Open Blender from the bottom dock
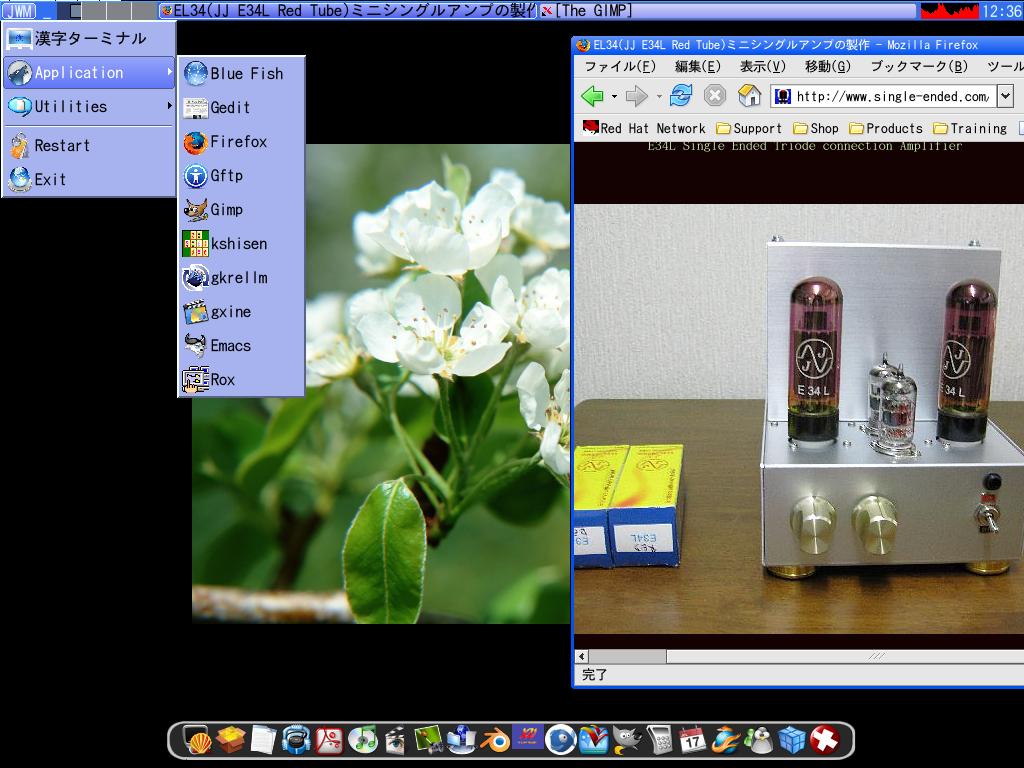 click(494, 740)
